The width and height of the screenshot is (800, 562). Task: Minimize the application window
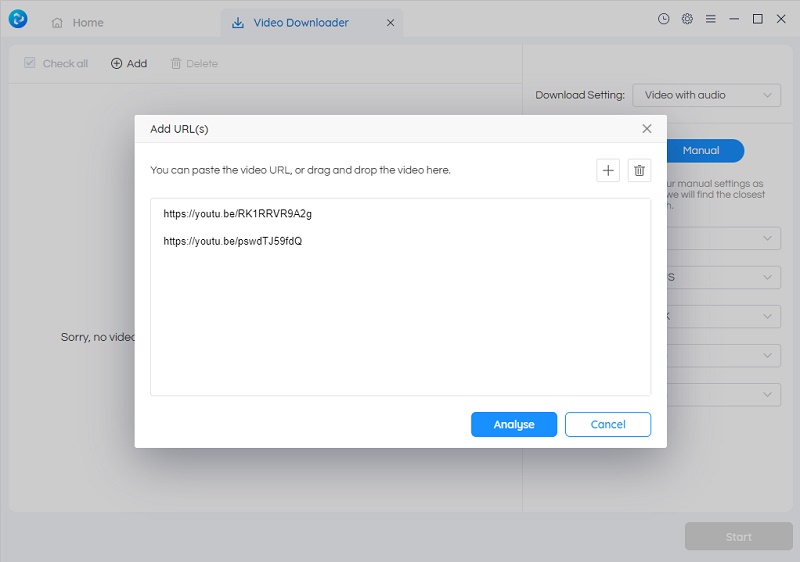734,19
